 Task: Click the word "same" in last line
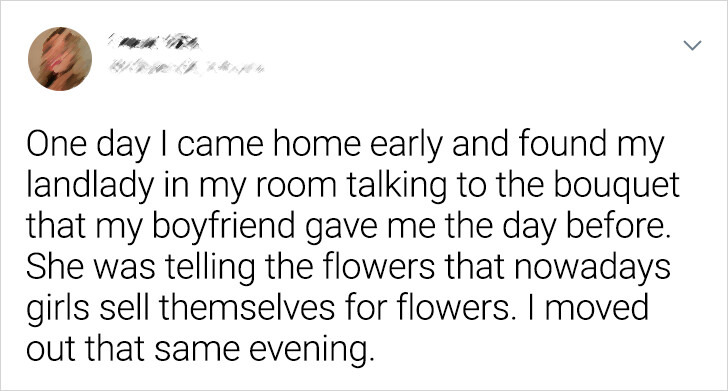197,348
